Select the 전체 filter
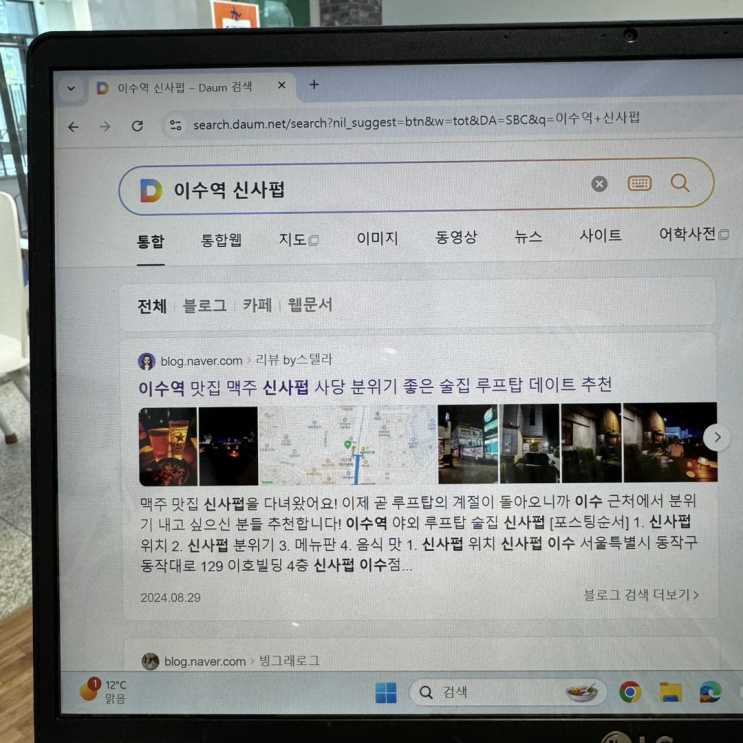This screenshot has height=743, width=743. (x=152, y=306)
